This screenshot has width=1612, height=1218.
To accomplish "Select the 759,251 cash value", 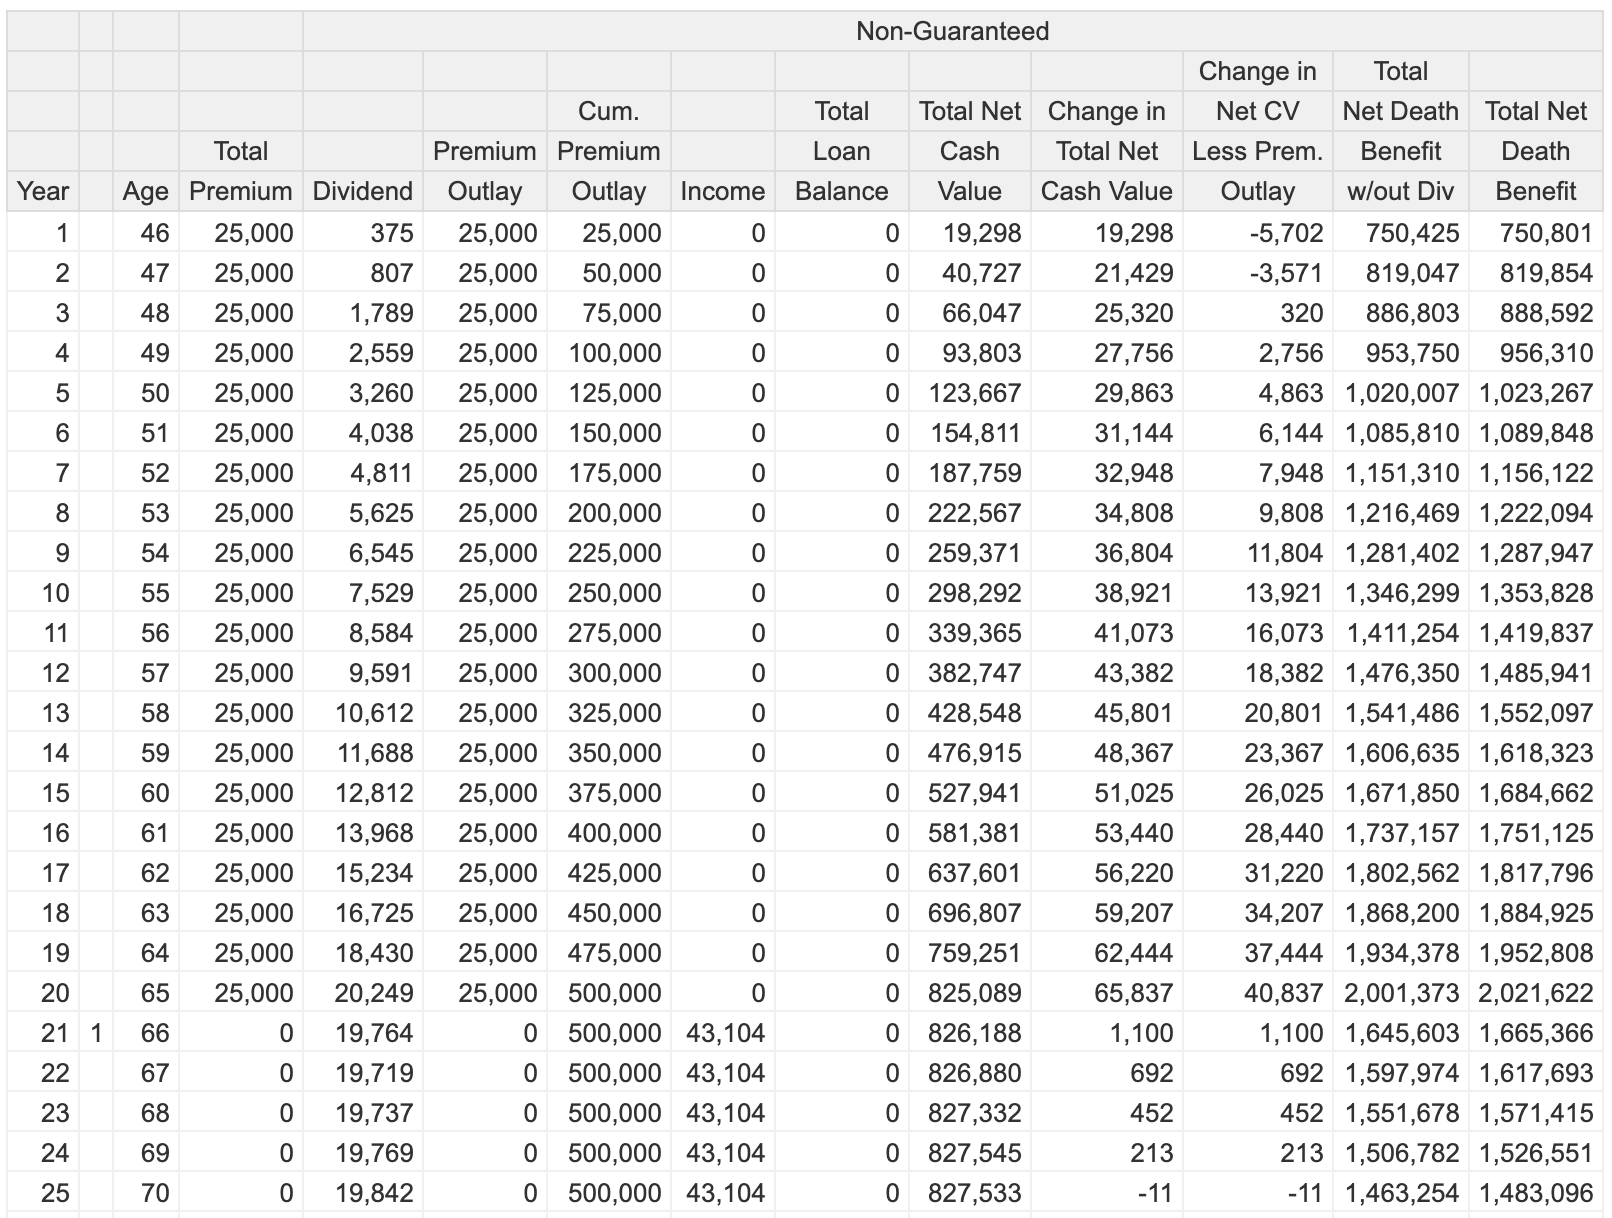I will click(x=970, y=953).
